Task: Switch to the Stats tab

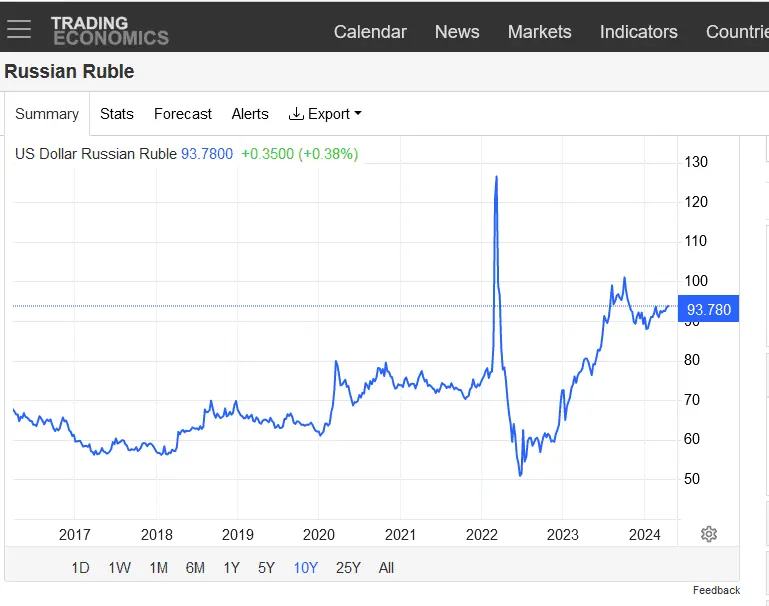Action: tap(116, 114)
